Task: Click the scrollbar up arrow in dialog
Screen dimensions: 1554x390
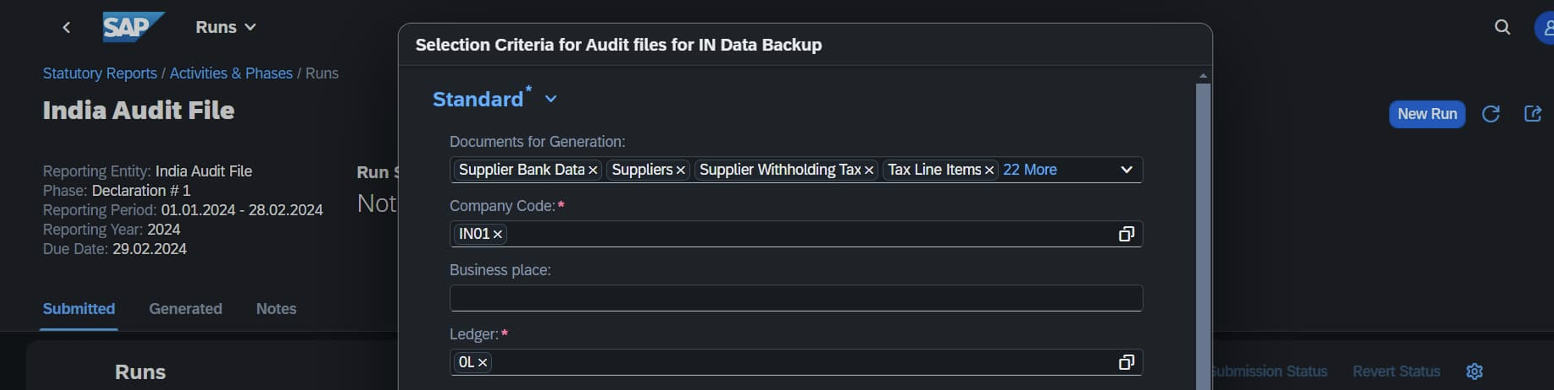Action: click(x=1203, y=76)
